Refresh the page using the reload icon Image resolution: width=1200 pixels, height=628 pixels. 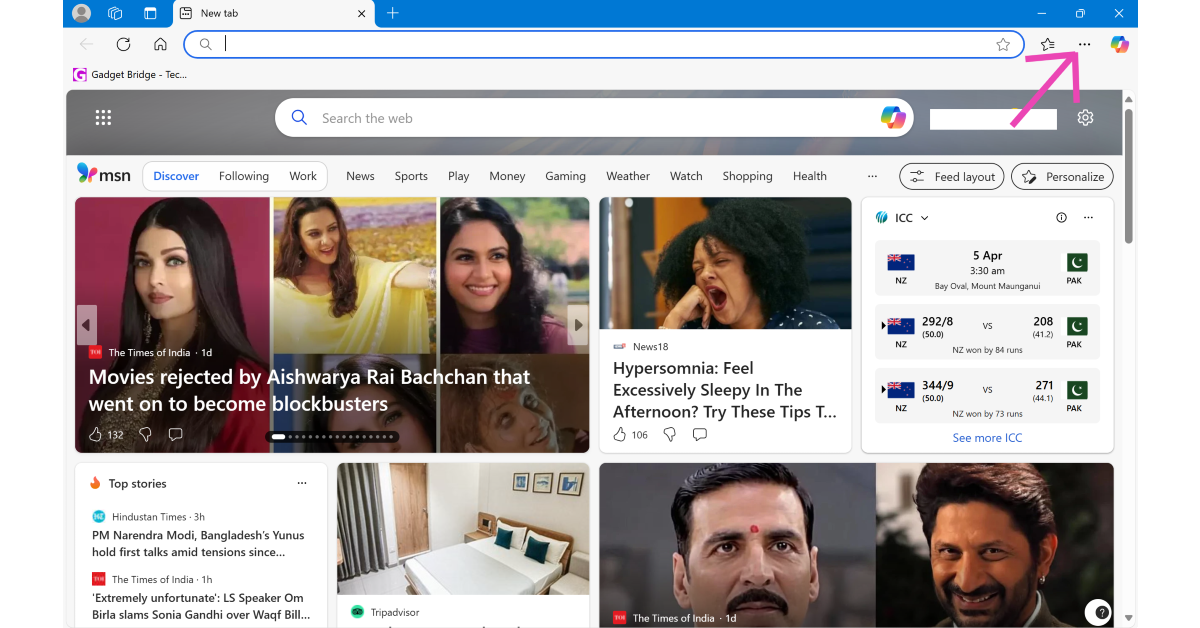pos(123,44)
